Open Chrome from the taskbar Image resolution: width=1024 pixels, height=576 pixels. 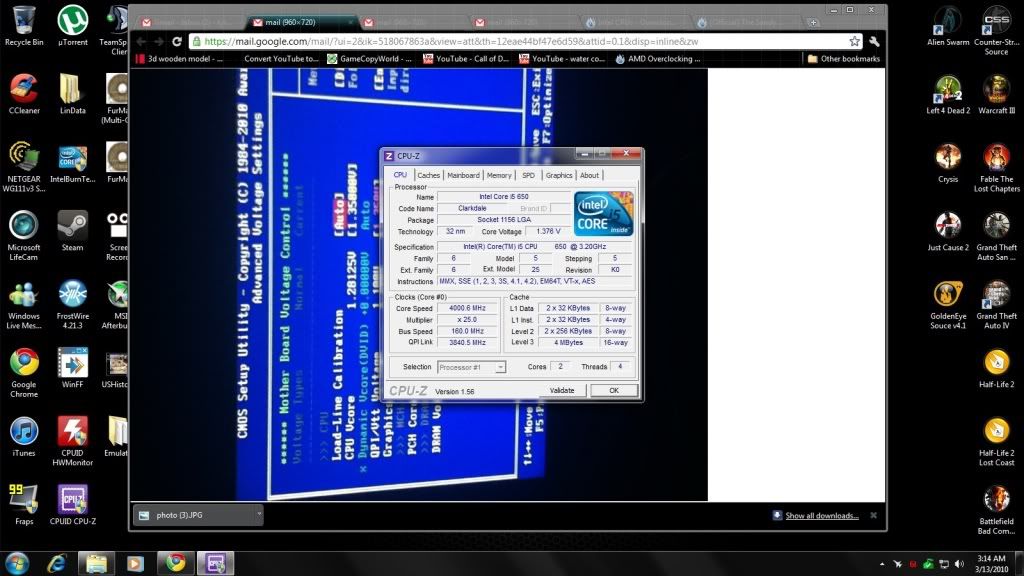[x=176, y=563]
